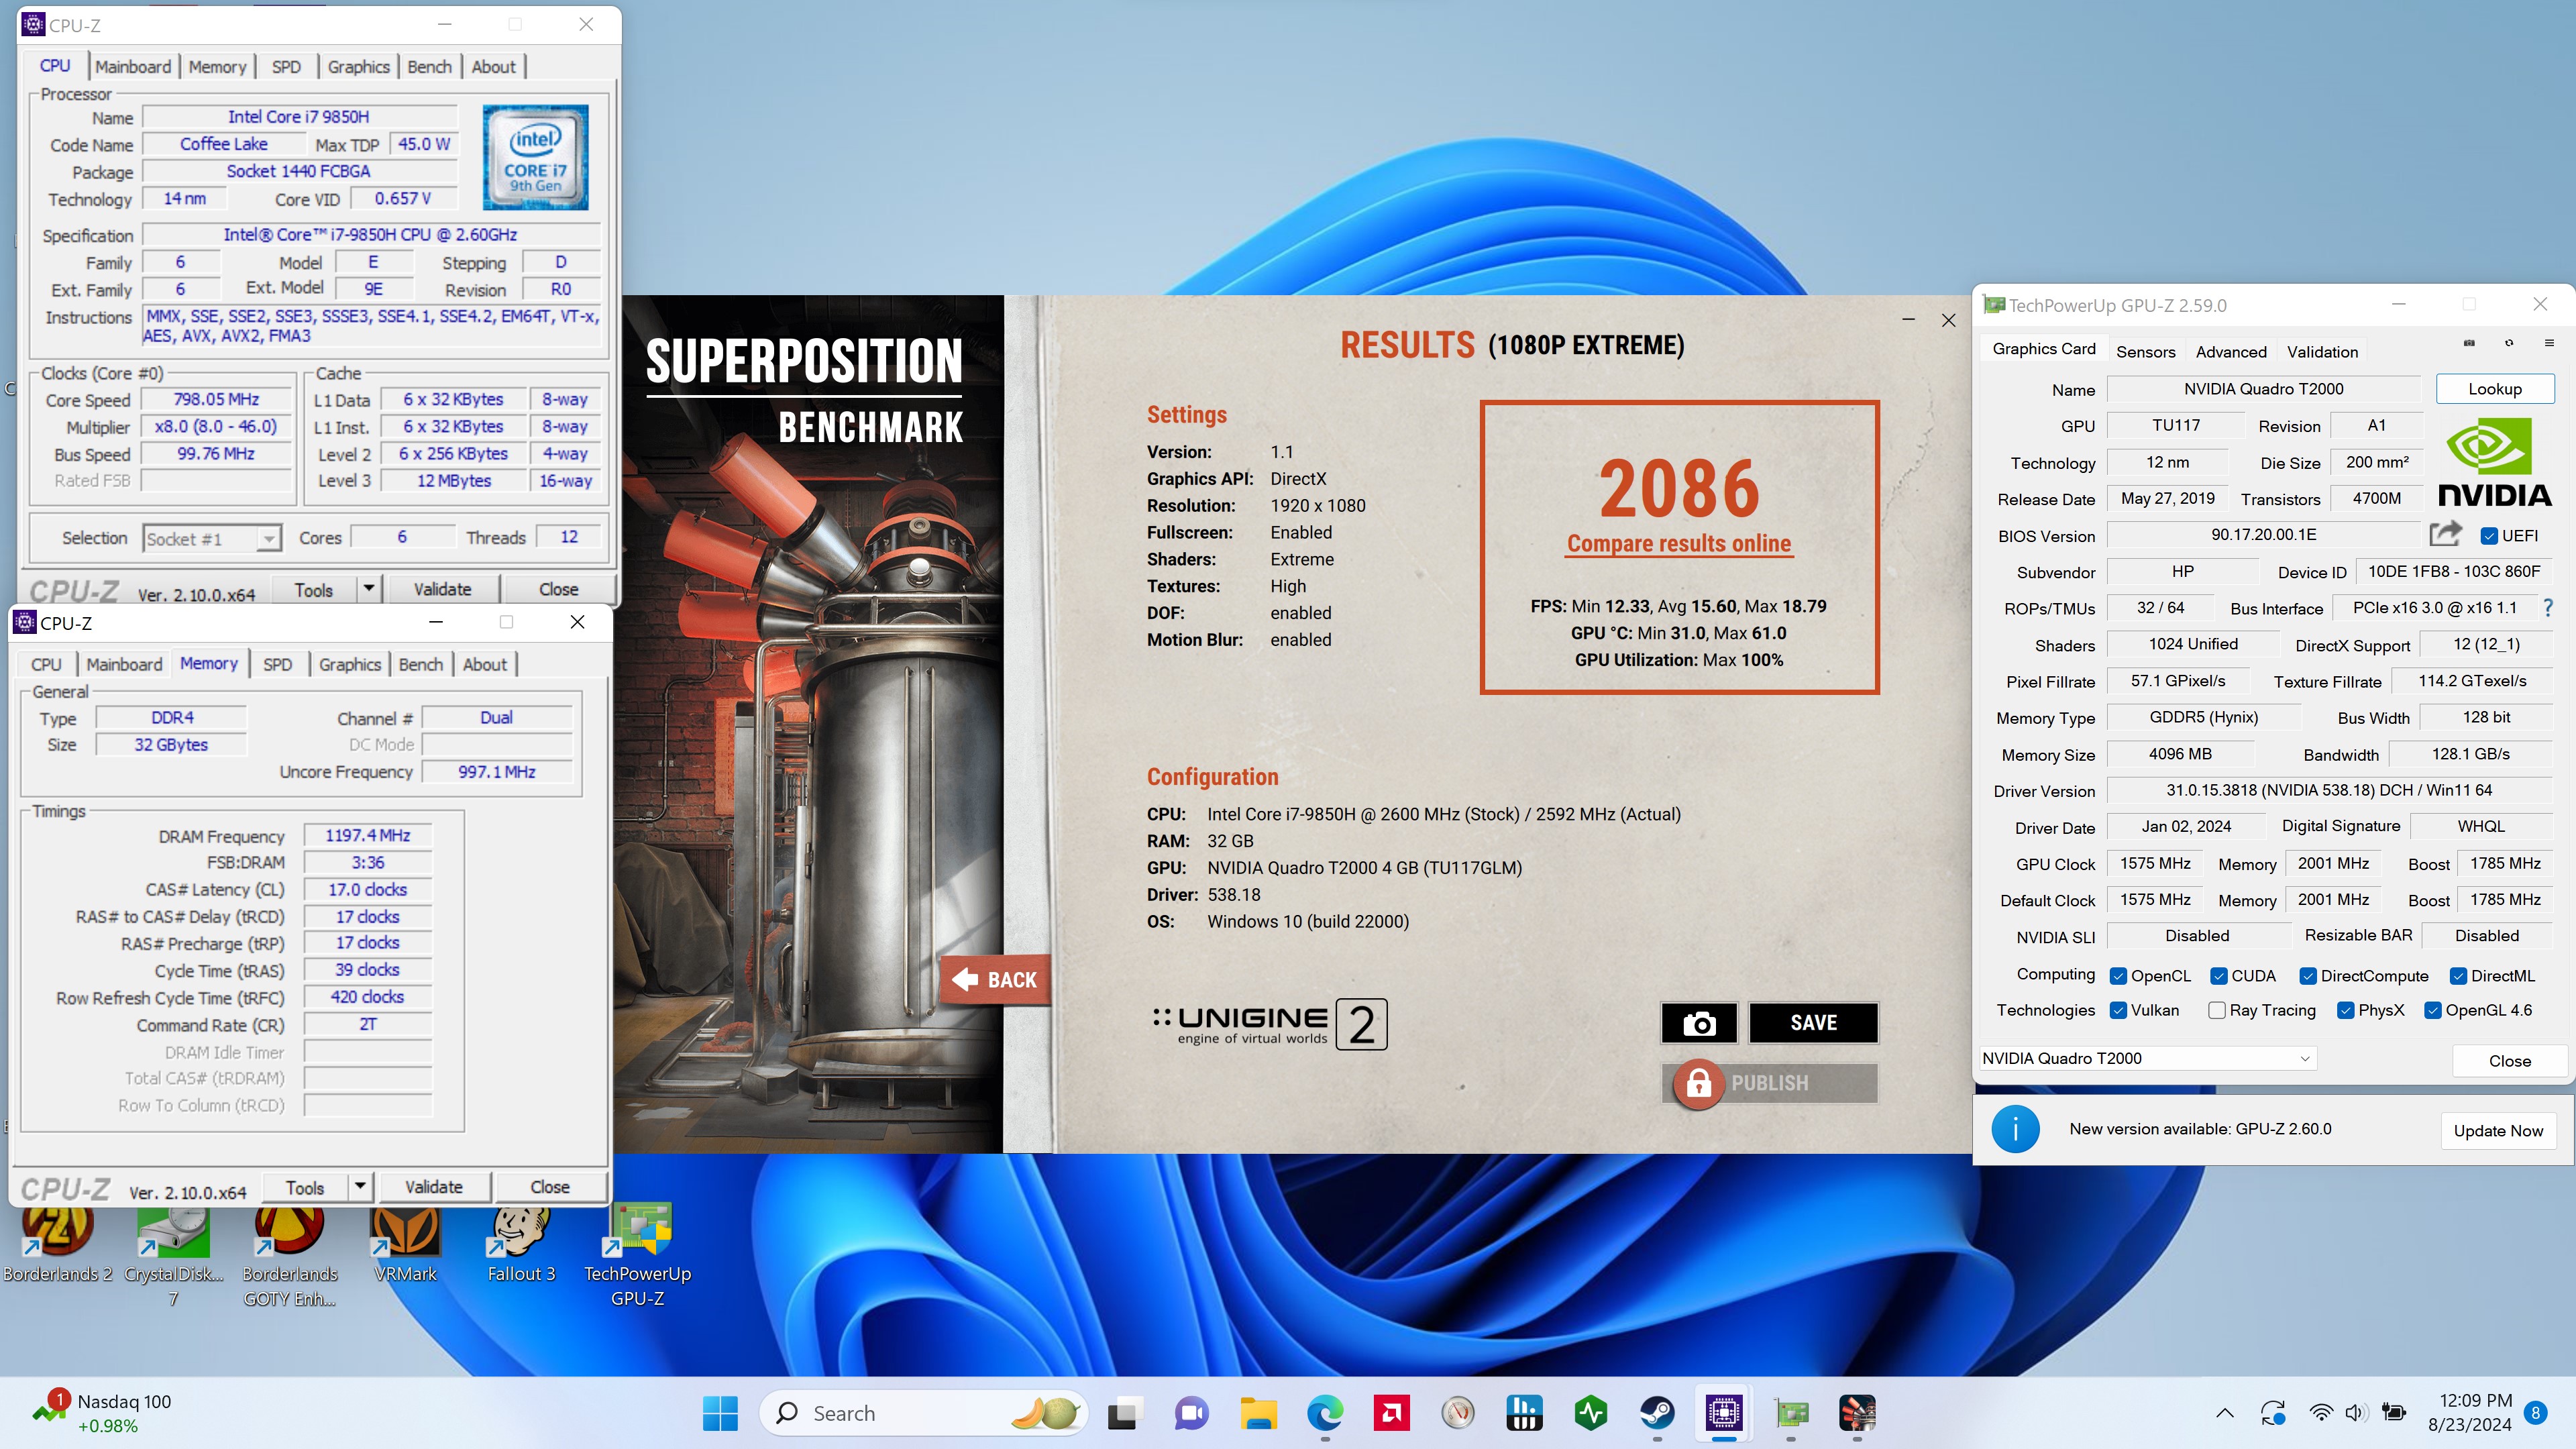Open Steam from the taskbar

coord(1658,1413)
